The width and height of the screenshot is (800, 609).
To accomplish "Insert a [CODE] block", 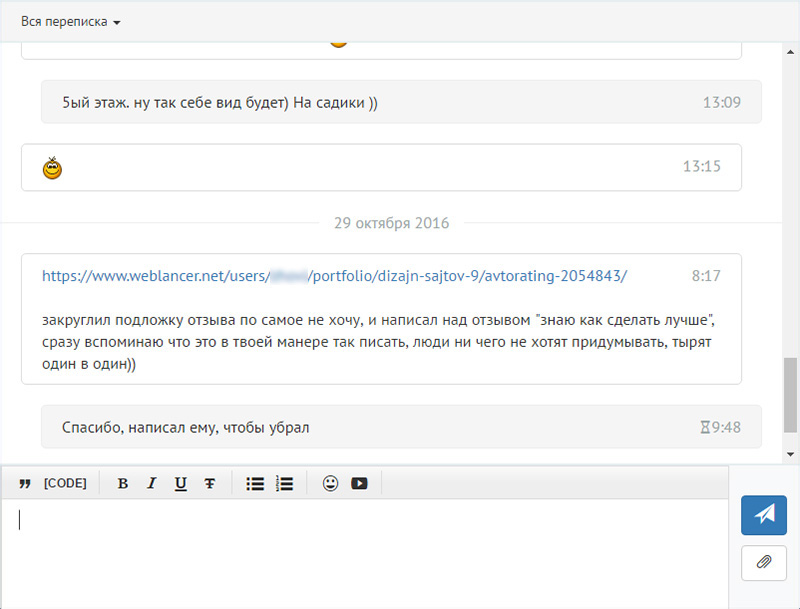I will click(65, 484).
